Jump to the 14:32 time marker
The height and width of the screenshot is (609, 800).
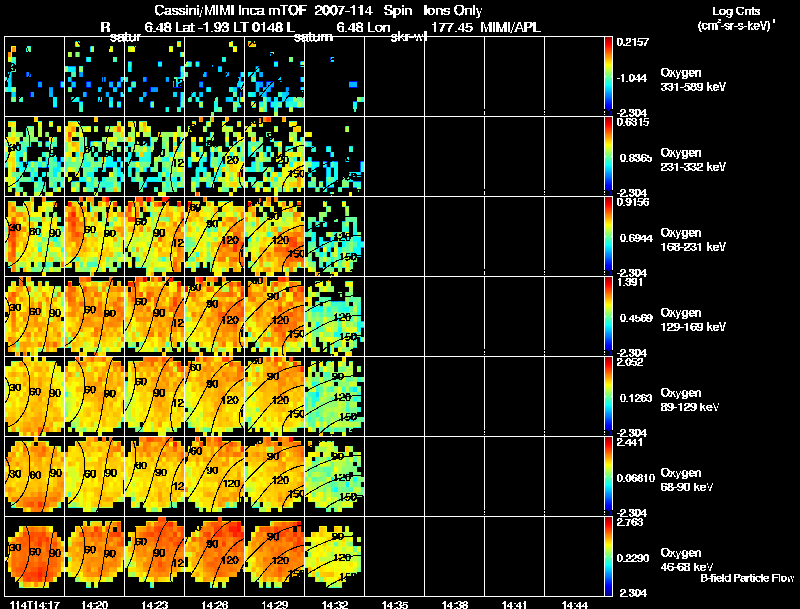(334, 604)
